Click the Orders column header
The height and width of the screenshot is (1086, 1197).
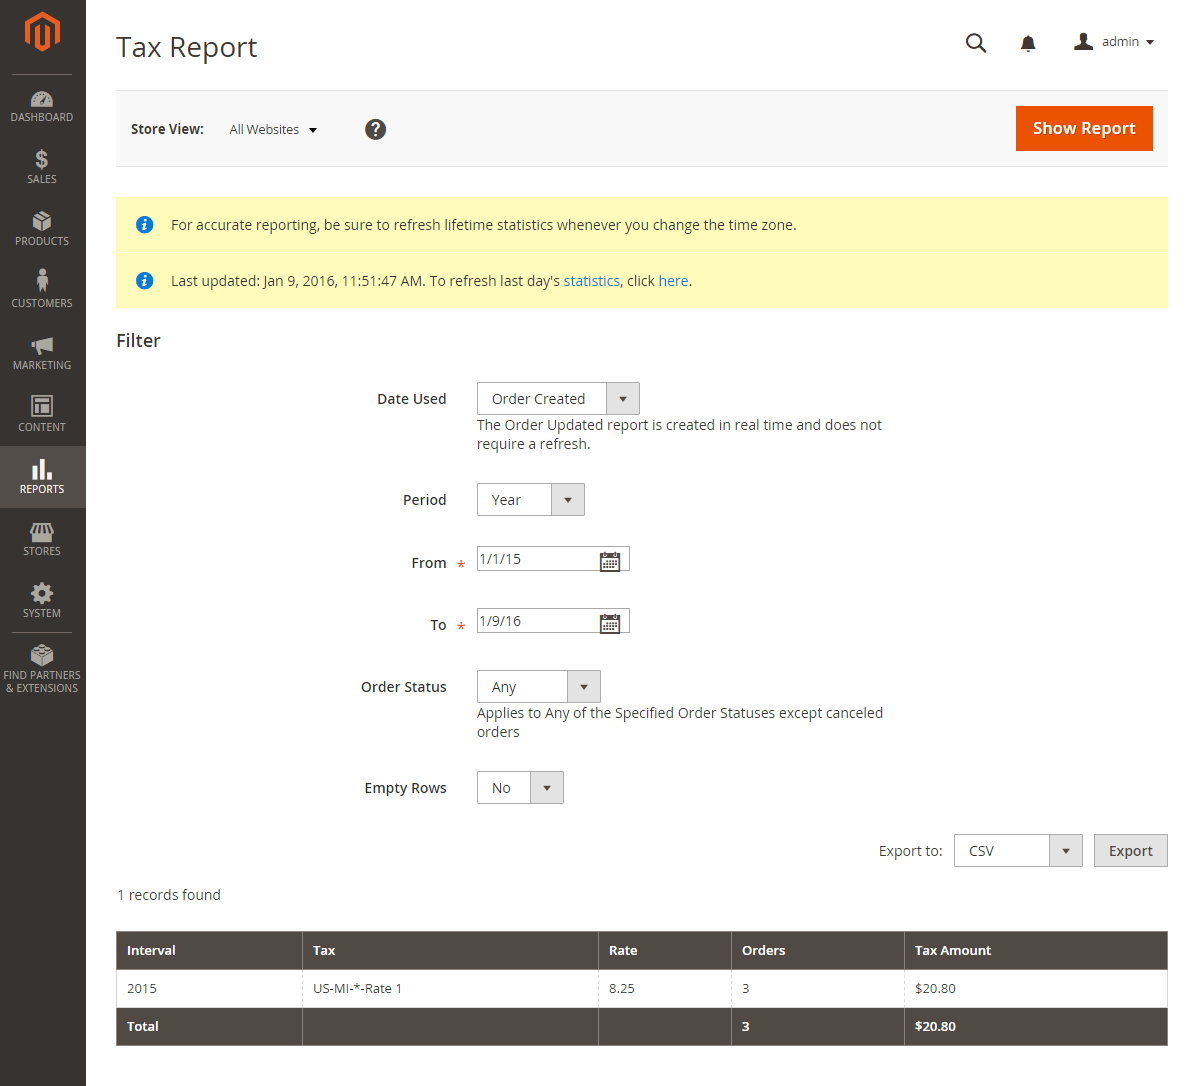pos(818,950)
